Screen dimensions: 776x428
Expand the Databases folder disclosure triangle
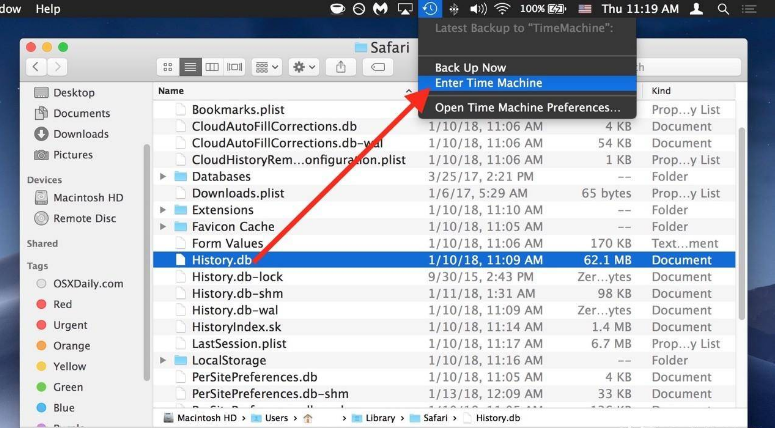point(163,177)
